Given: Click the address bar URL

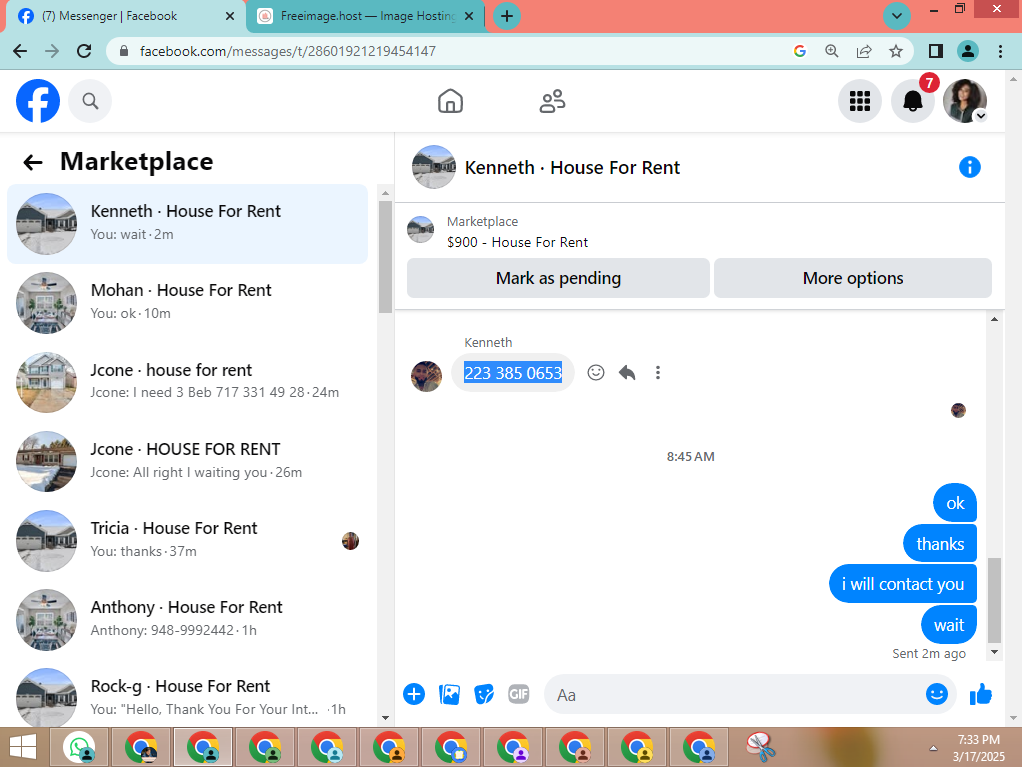Looking at the screenshot, I should pyautogui.click(x=287, y=51).
